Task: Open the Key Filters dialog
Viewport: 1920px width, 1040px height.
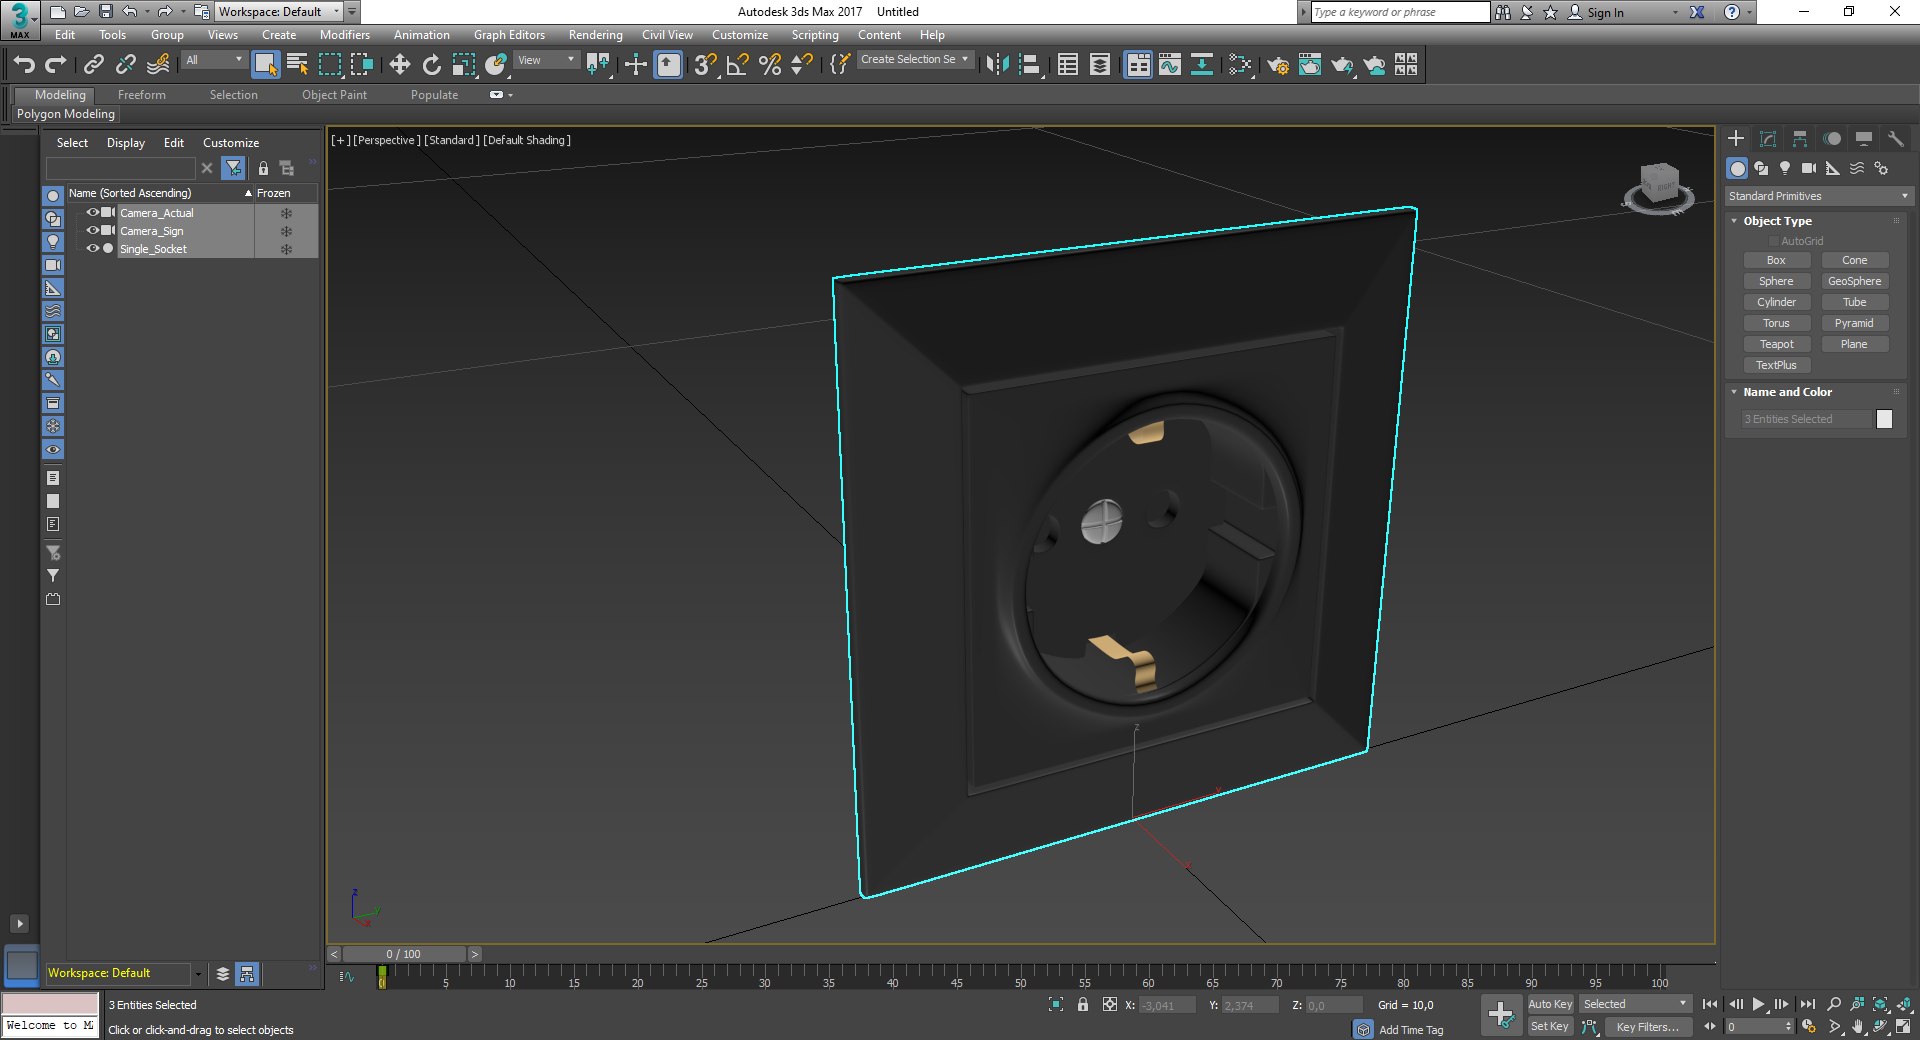Action: click(1648, 1027)
